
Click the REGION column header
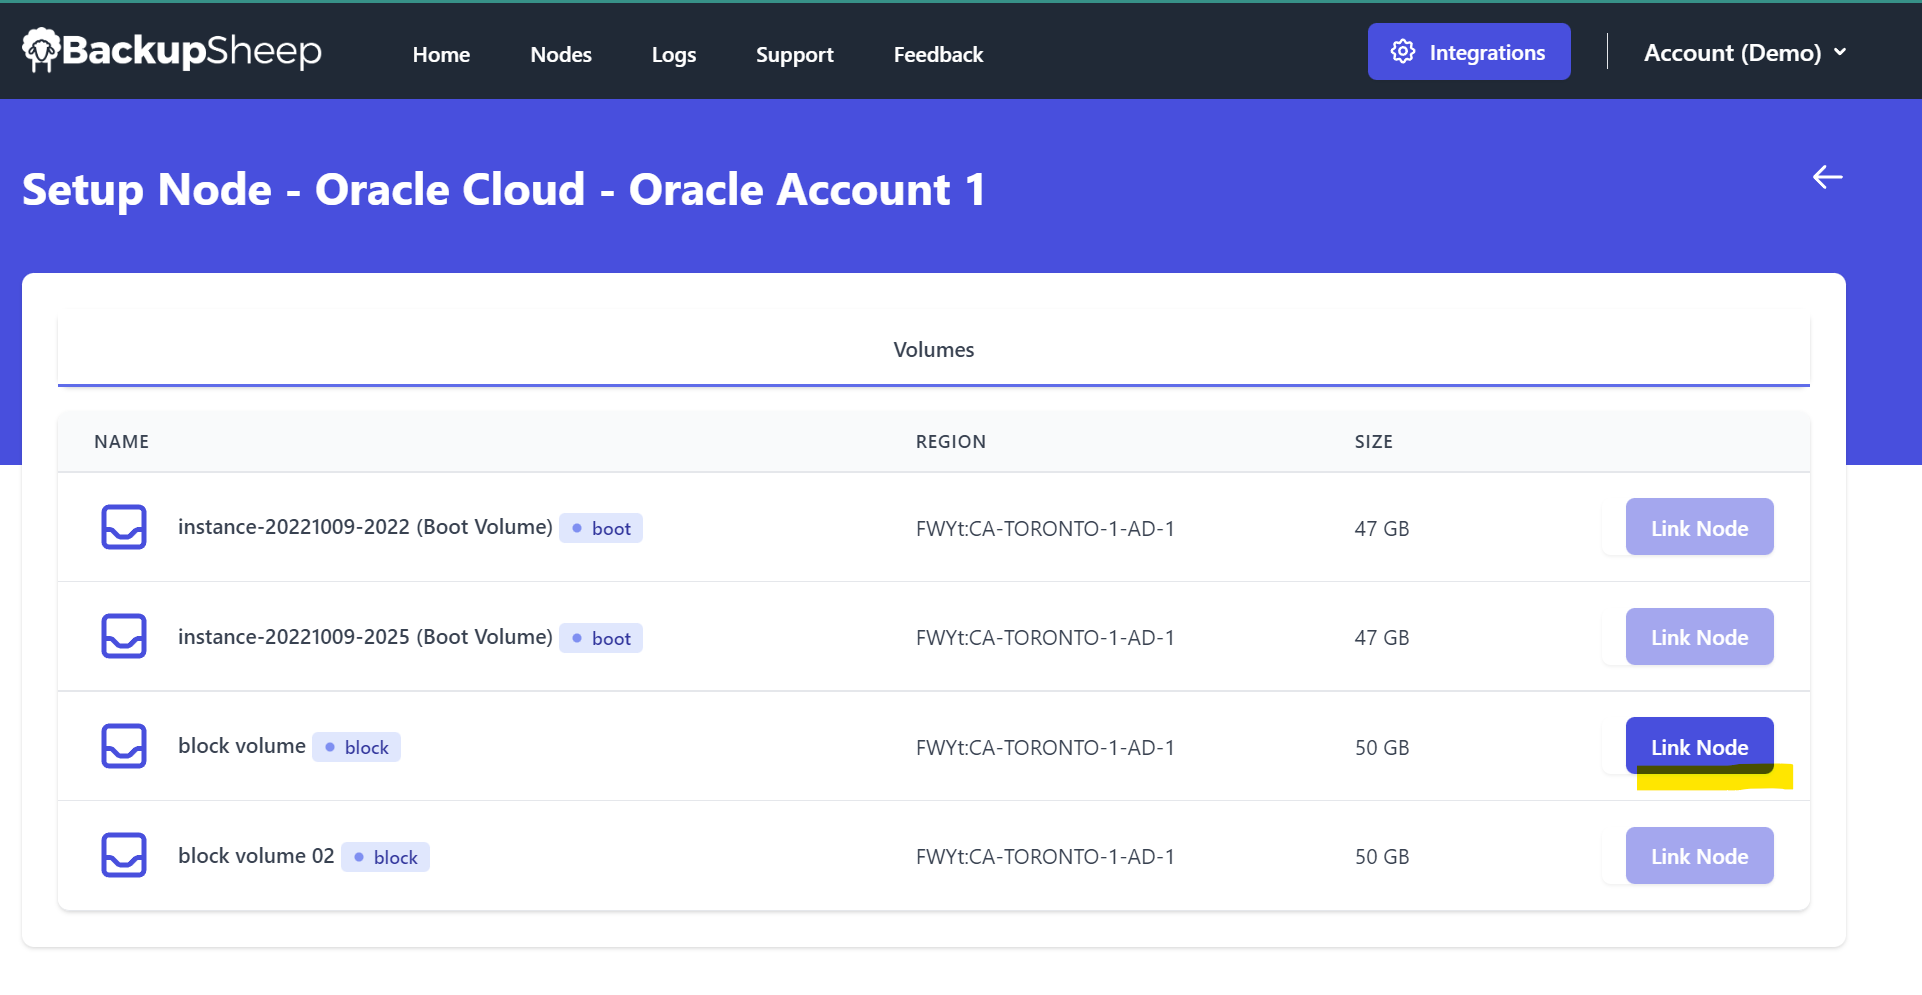951,442
